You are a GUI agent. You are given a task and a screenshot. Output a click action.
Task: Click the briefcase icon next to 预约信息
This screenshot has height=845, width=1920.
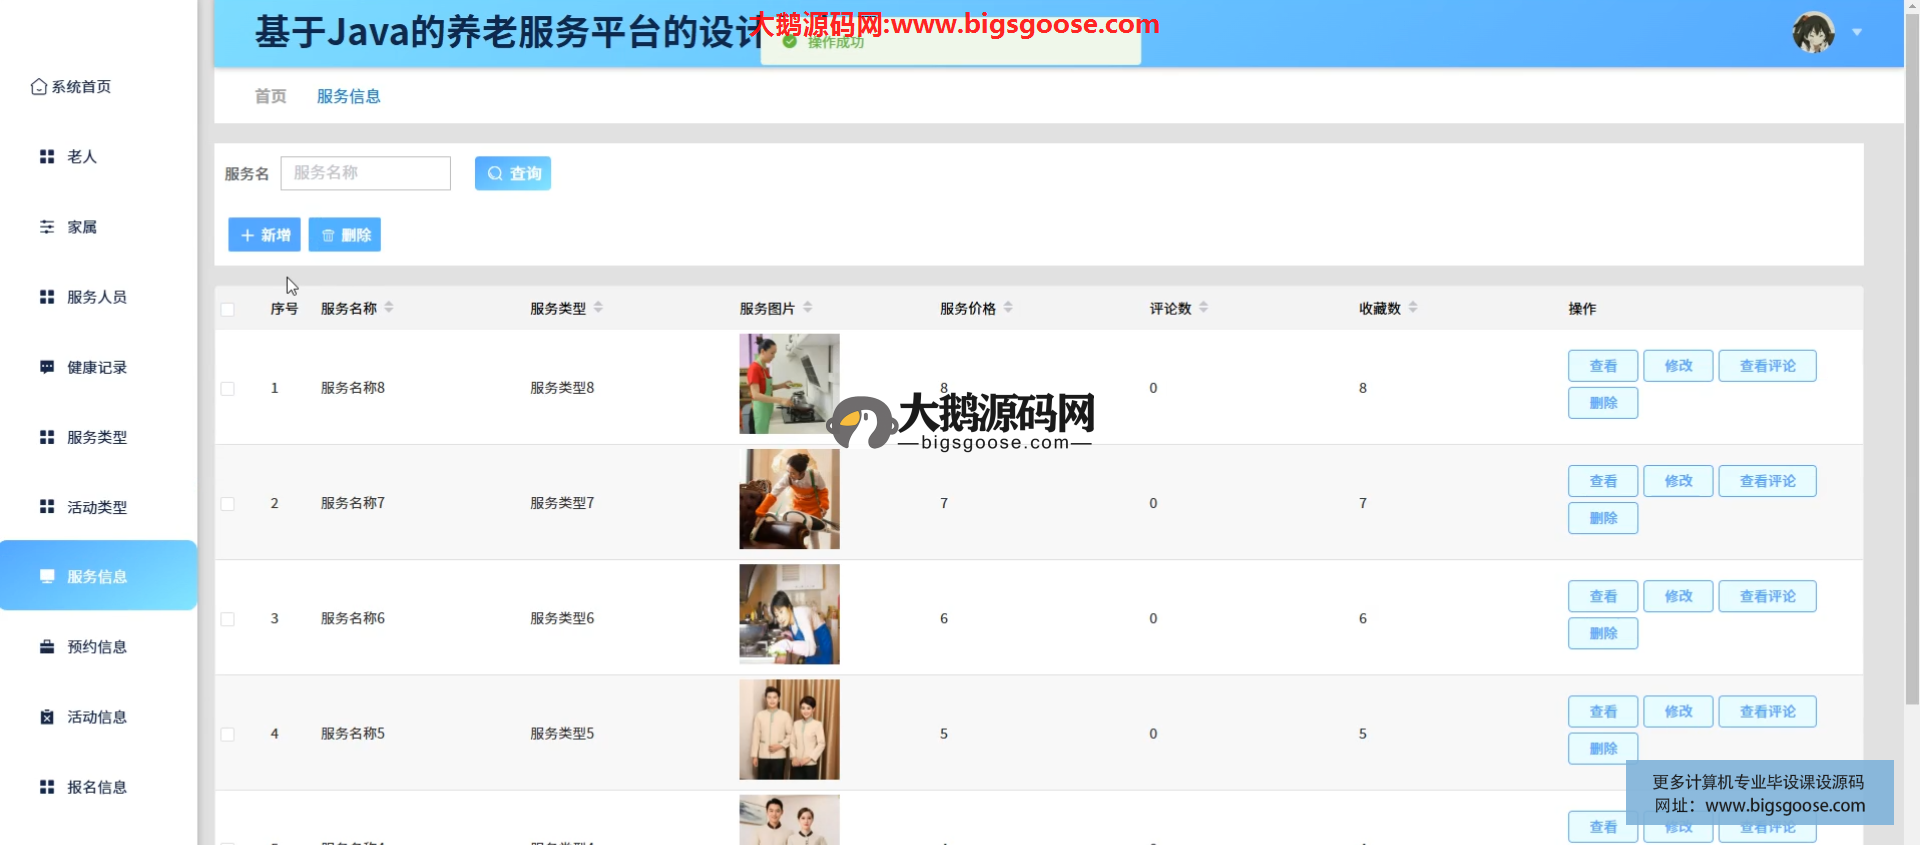pos(47,647)
